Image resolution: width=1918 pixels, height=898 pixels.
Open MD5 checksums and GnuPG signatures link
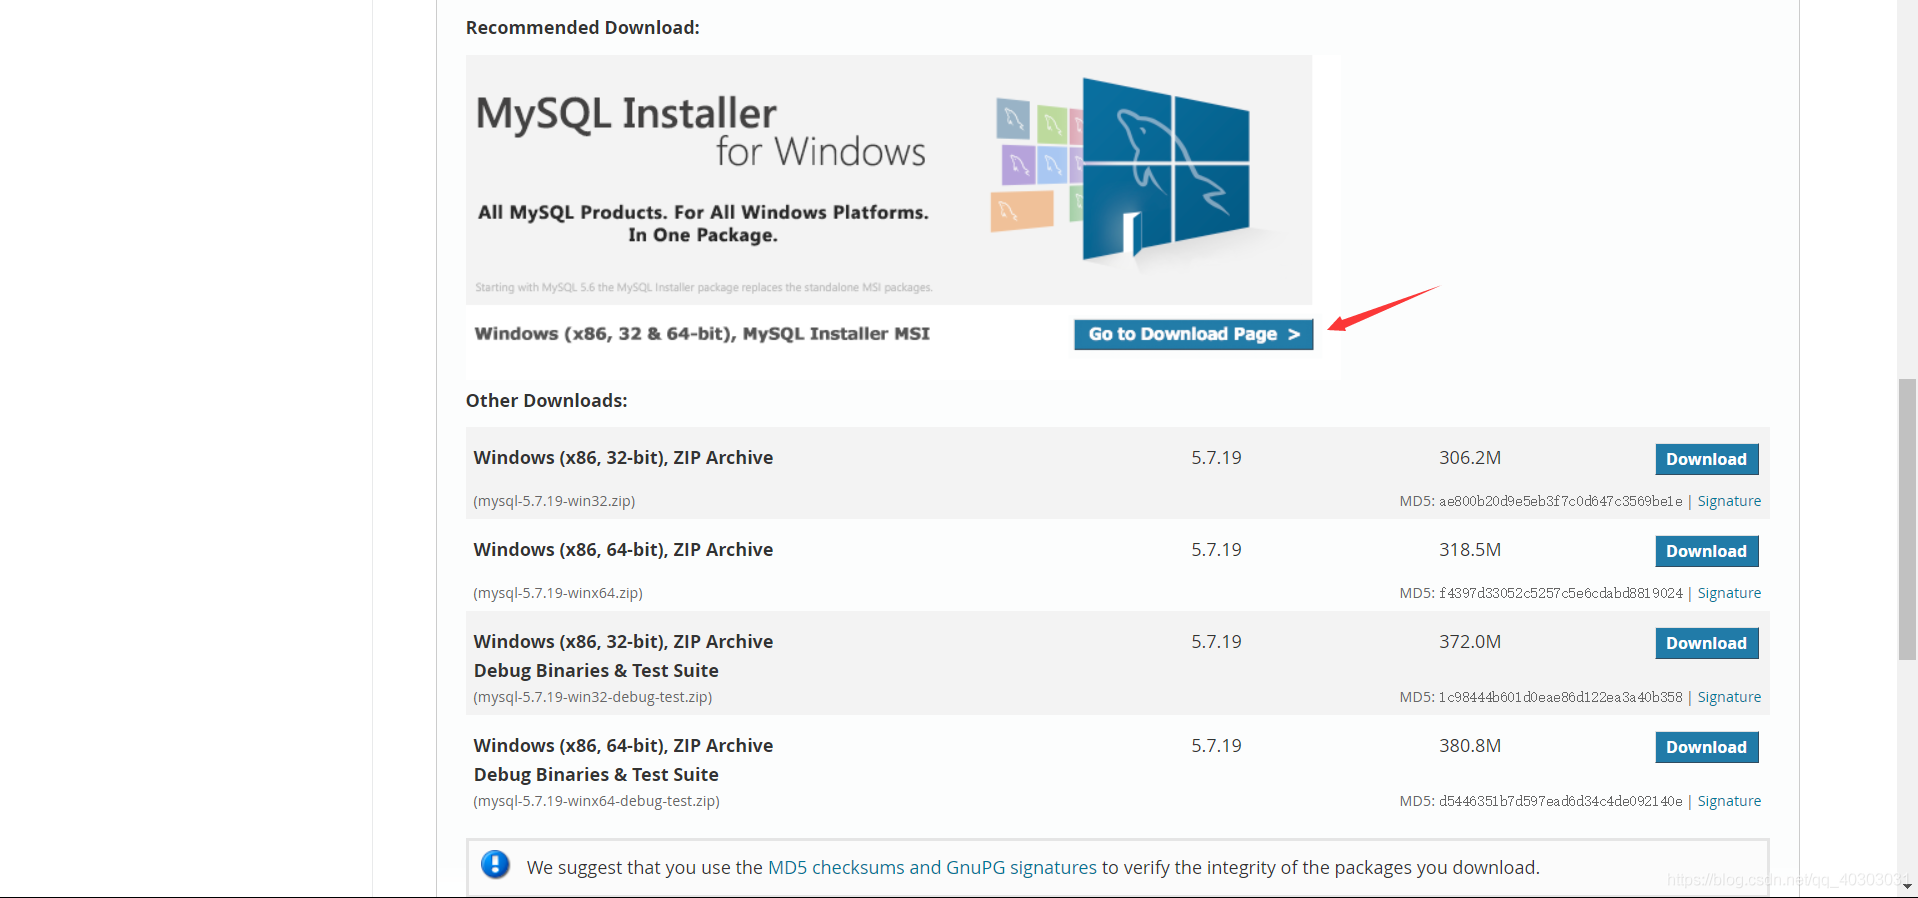tap(932, 867)
